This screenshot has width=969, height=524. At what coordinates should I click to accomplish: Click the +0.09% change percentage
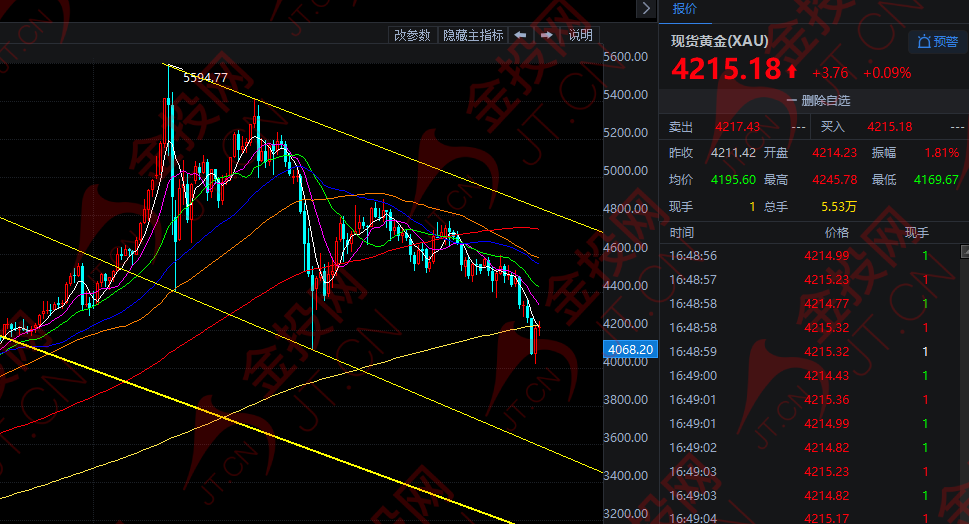pyautogui.click(x=887, y=73)
